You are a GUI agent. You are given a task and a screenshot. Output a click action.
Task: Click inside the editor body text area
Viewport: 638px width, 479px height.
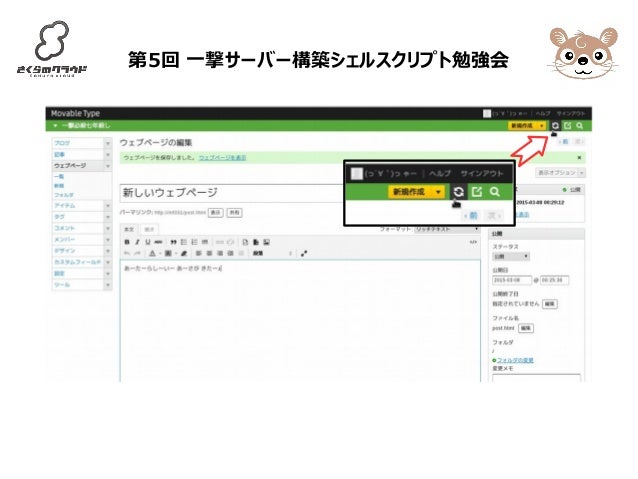point(300,321)
